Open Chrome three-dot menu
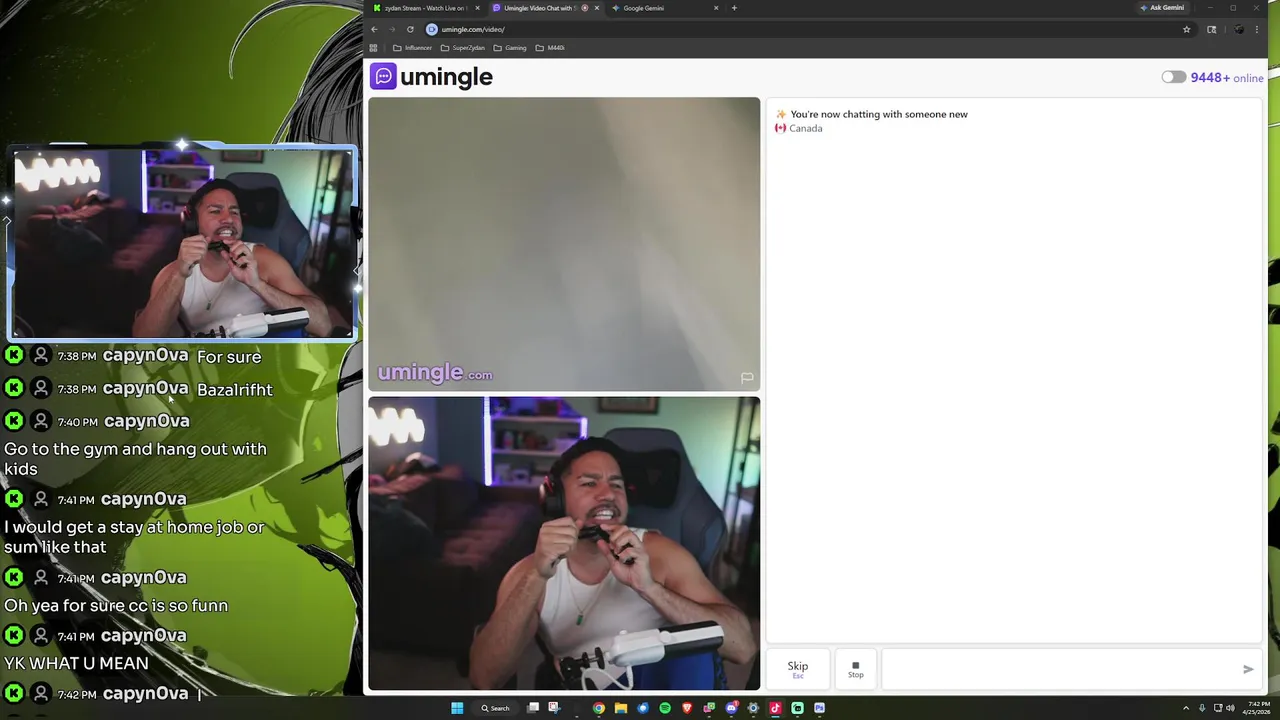 pos(1257,29)
